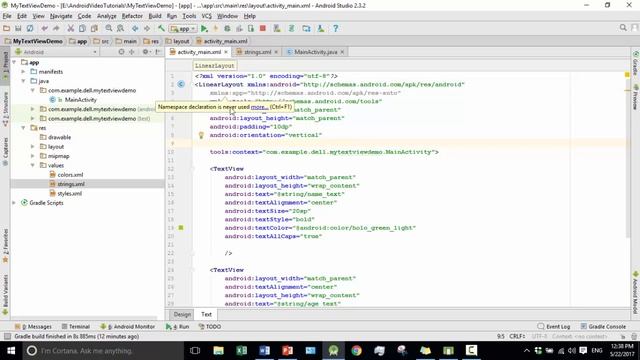Open Project Structure toolbar icon

pyautogui.click(x=306, y=29)
